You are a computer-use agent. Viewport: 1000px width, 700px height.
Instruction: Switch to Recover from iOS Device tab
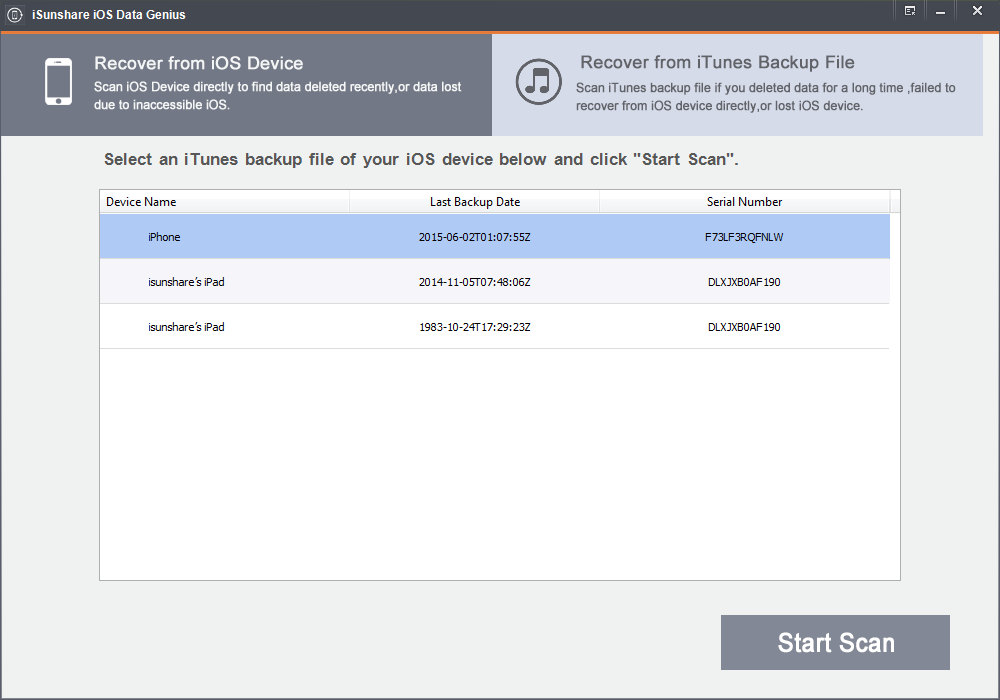click(x=246, y=85)
